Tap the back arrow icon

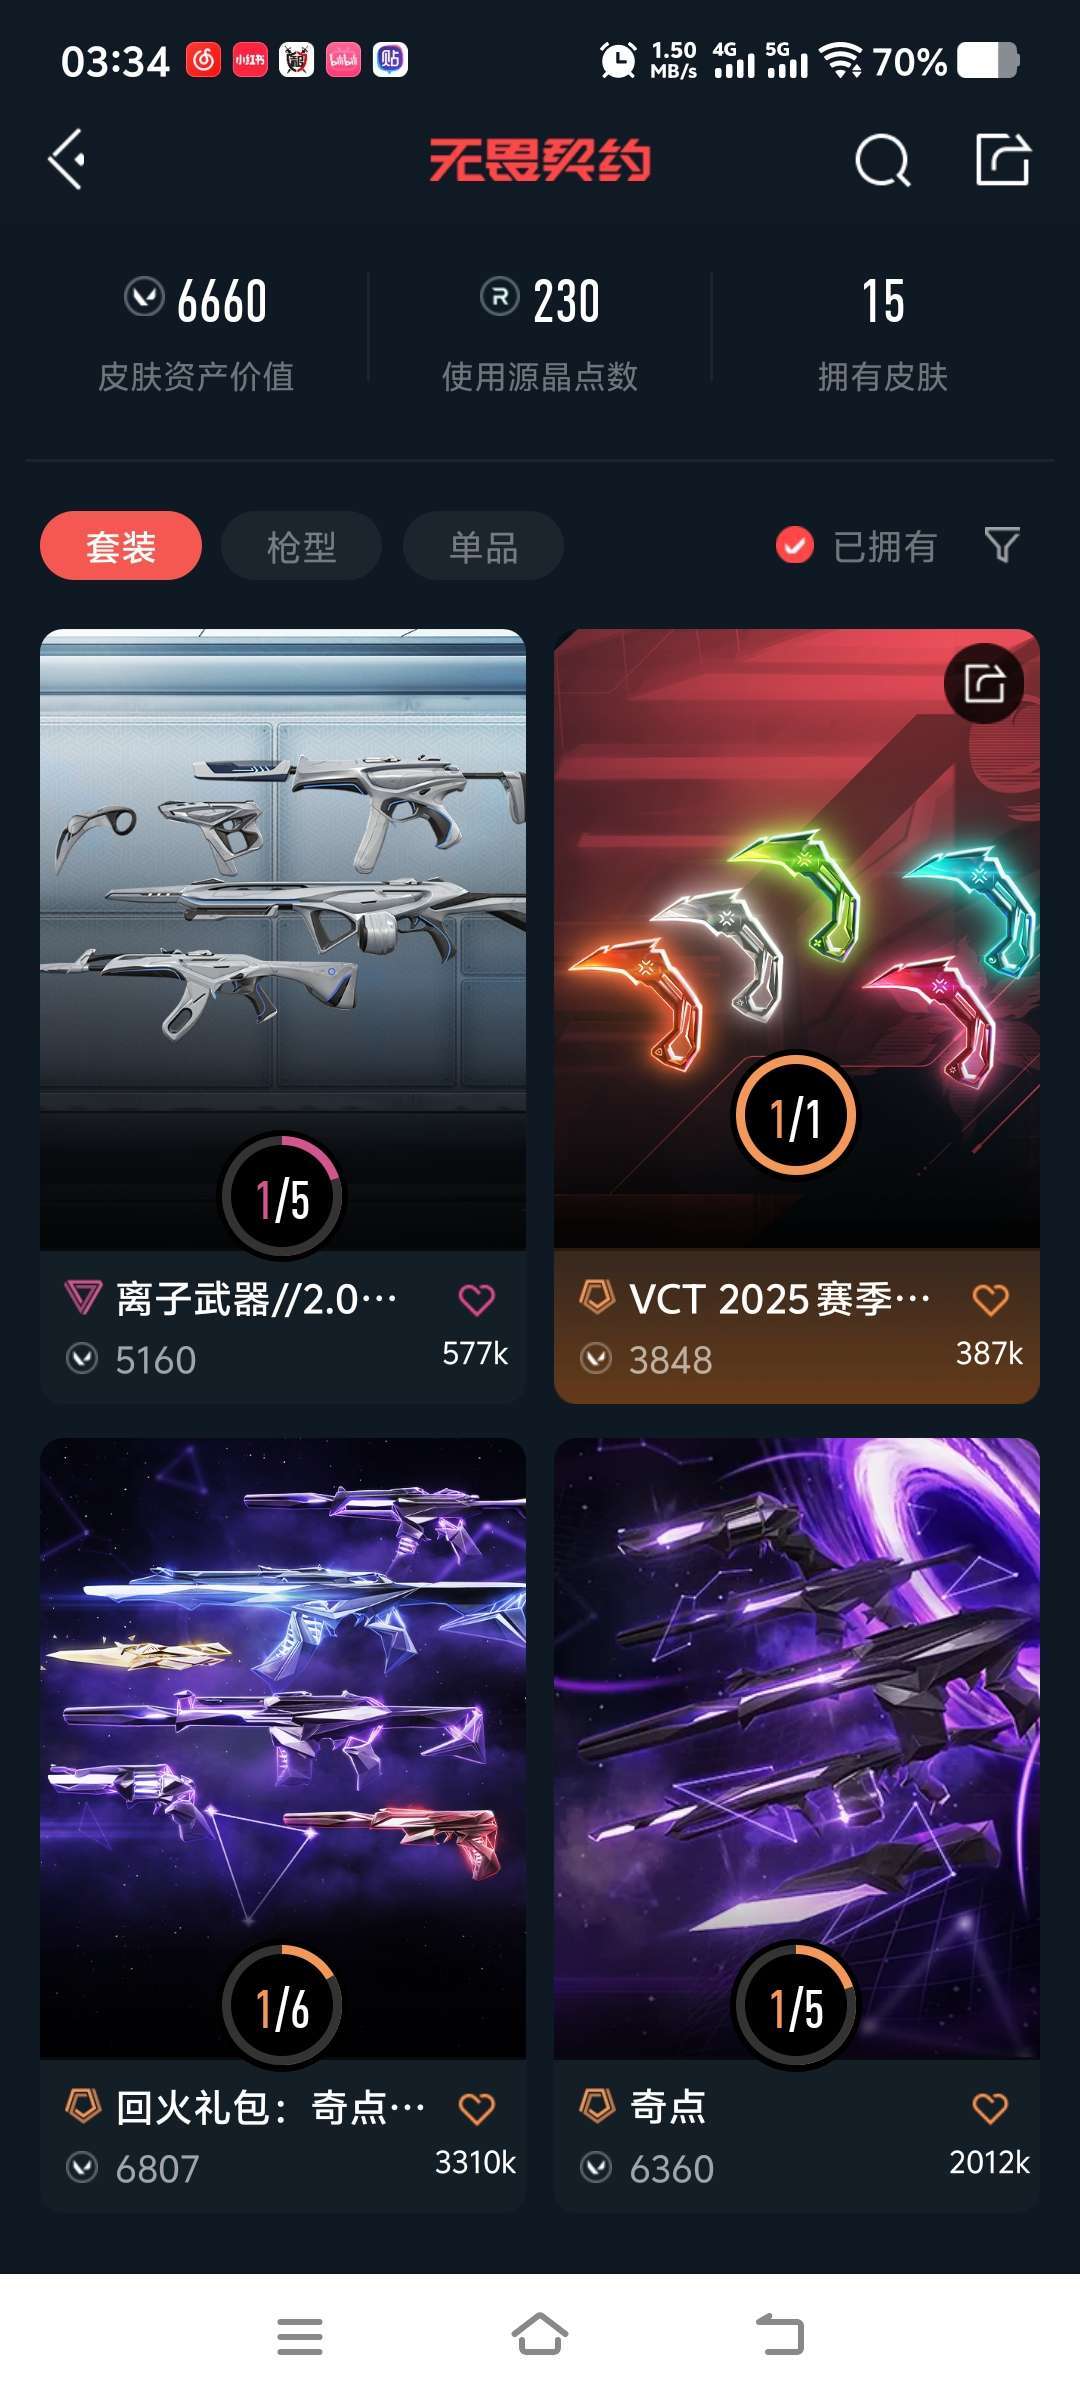66,159
